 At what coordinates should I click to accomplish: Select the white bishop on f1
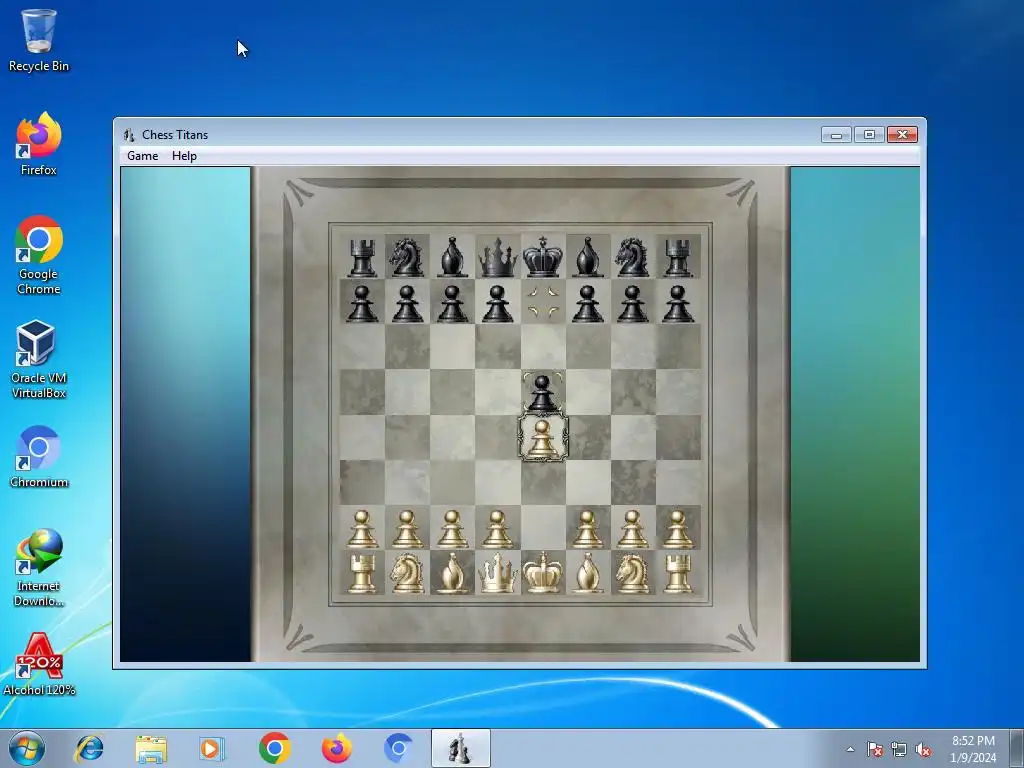coord(588,573)
